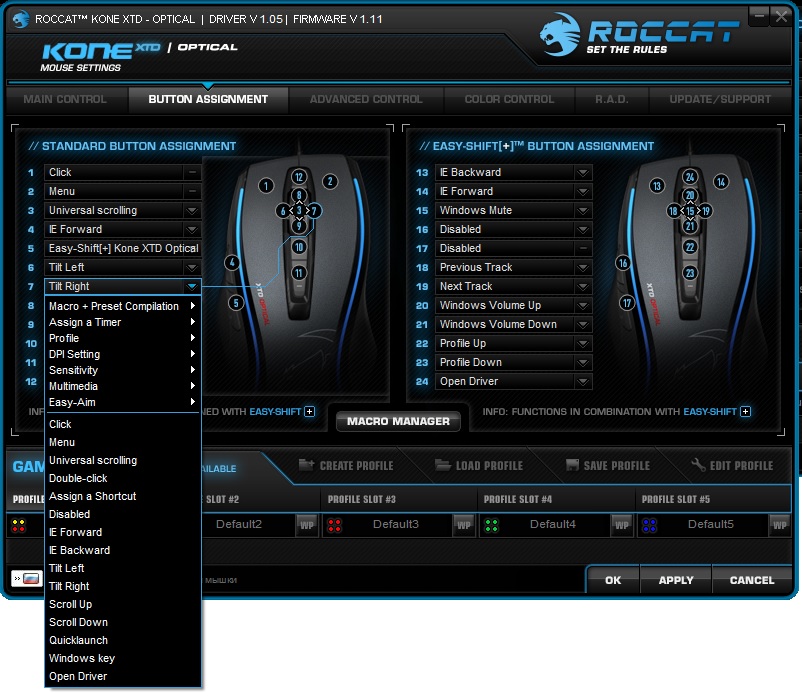Select marker 22 on the Easy-Shift mouse diagram
The height and width of the screenshot is (699, 802).
[x=690, y=247]
